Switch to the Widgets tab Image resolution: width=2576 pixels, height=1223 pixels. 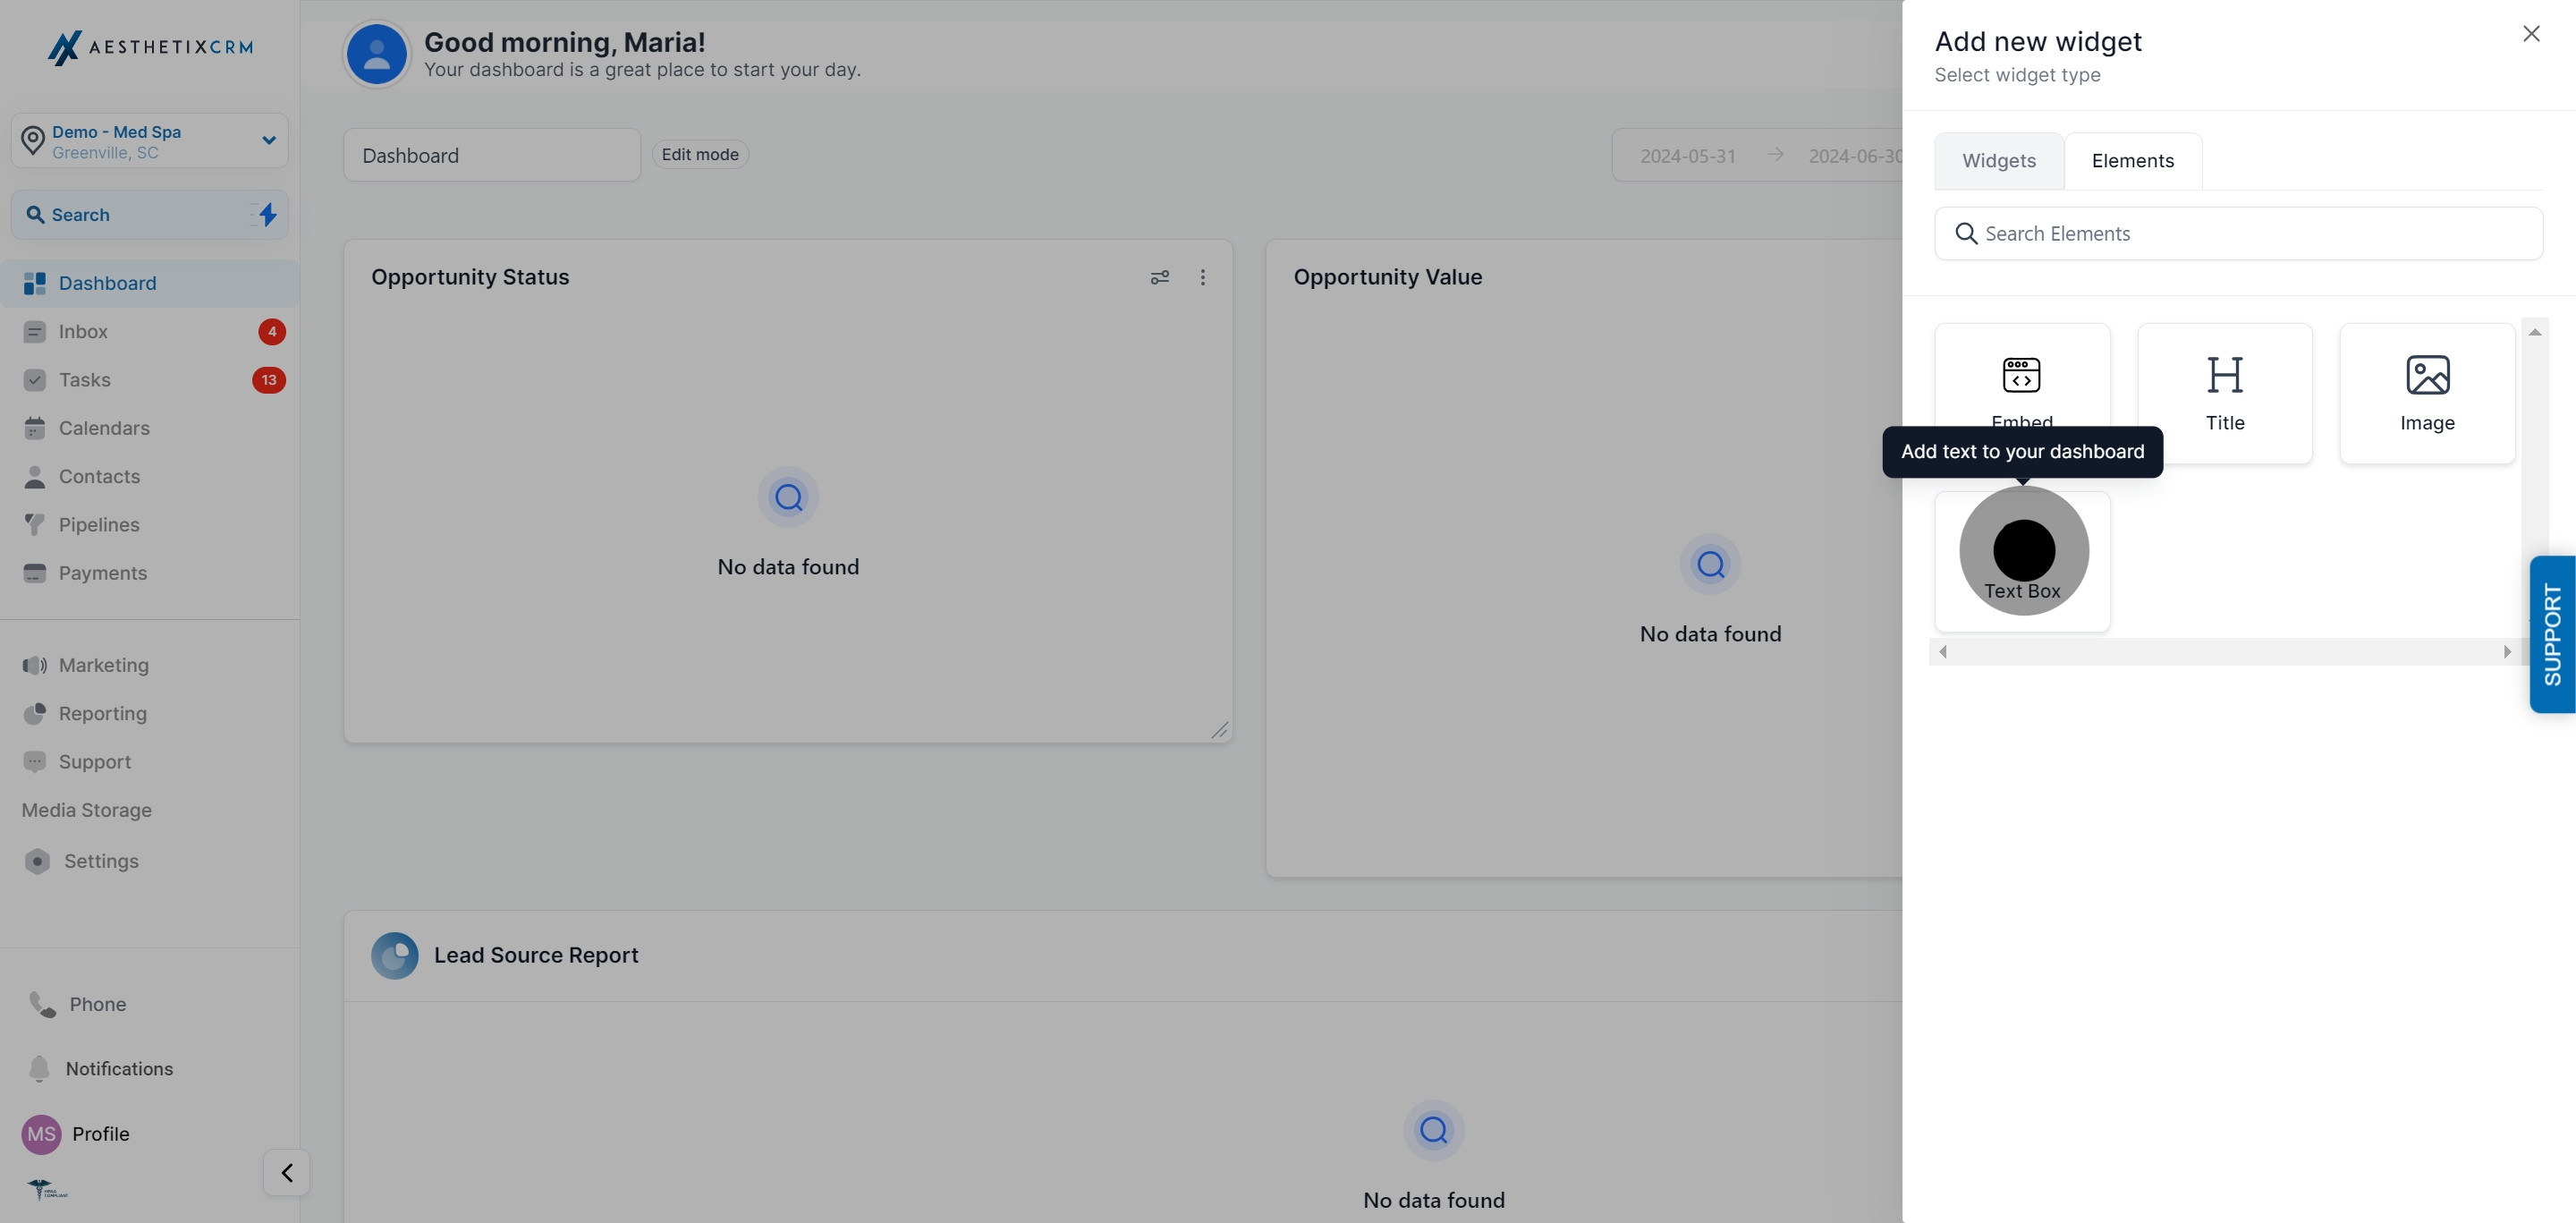[x=1998, y=161]
